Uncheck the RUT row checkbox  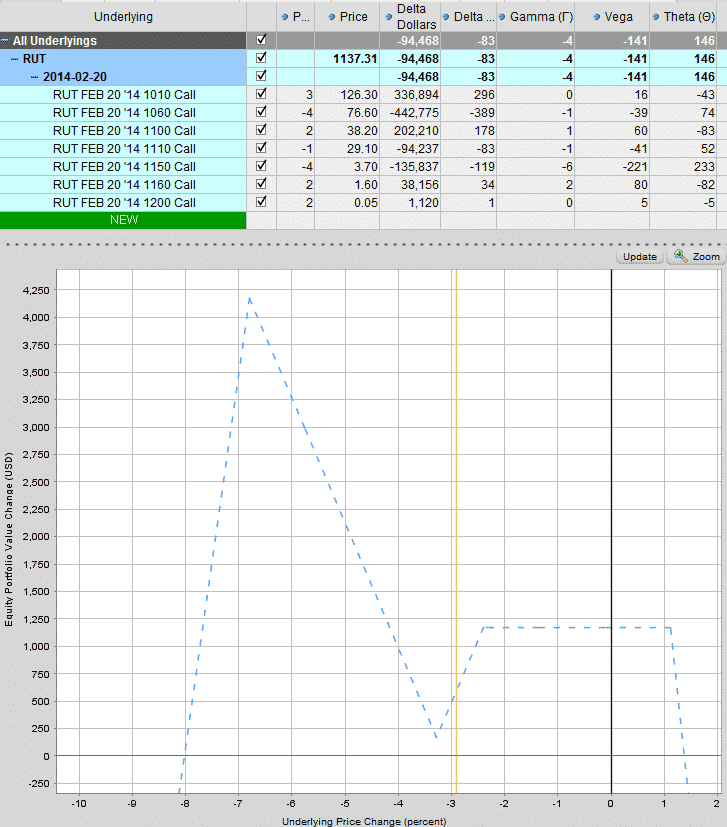(261, 57)
